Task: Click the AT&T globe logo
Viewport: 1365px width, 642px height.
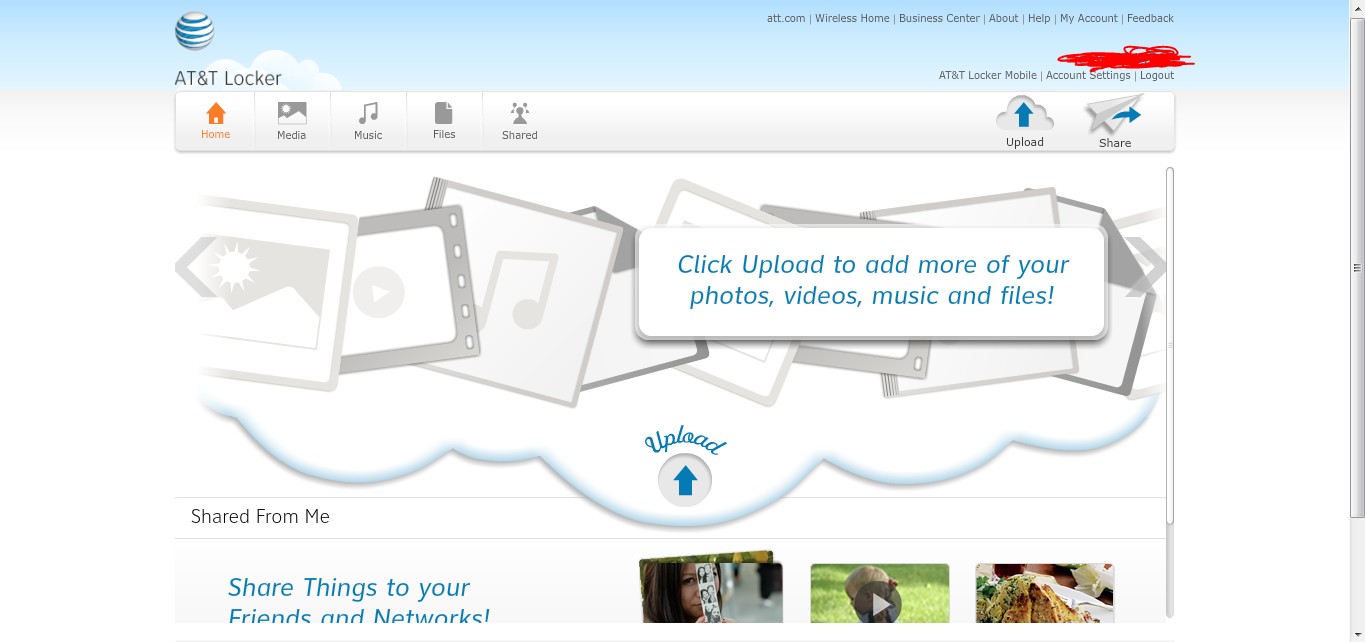Action: (194, 31)
